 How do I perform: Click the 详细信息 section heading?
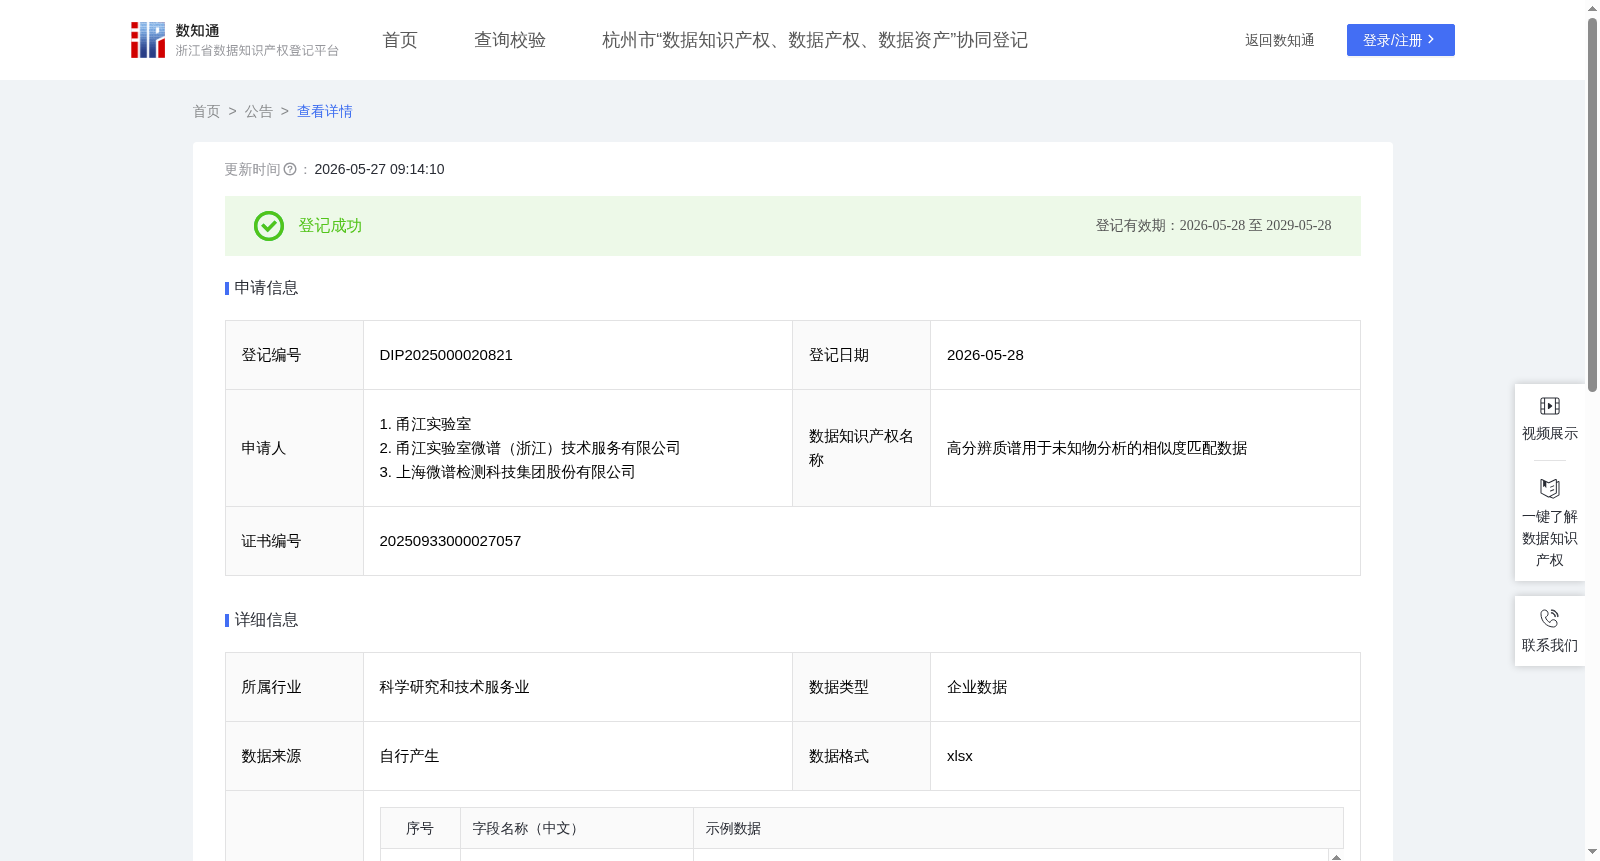[x=266, y=620]
